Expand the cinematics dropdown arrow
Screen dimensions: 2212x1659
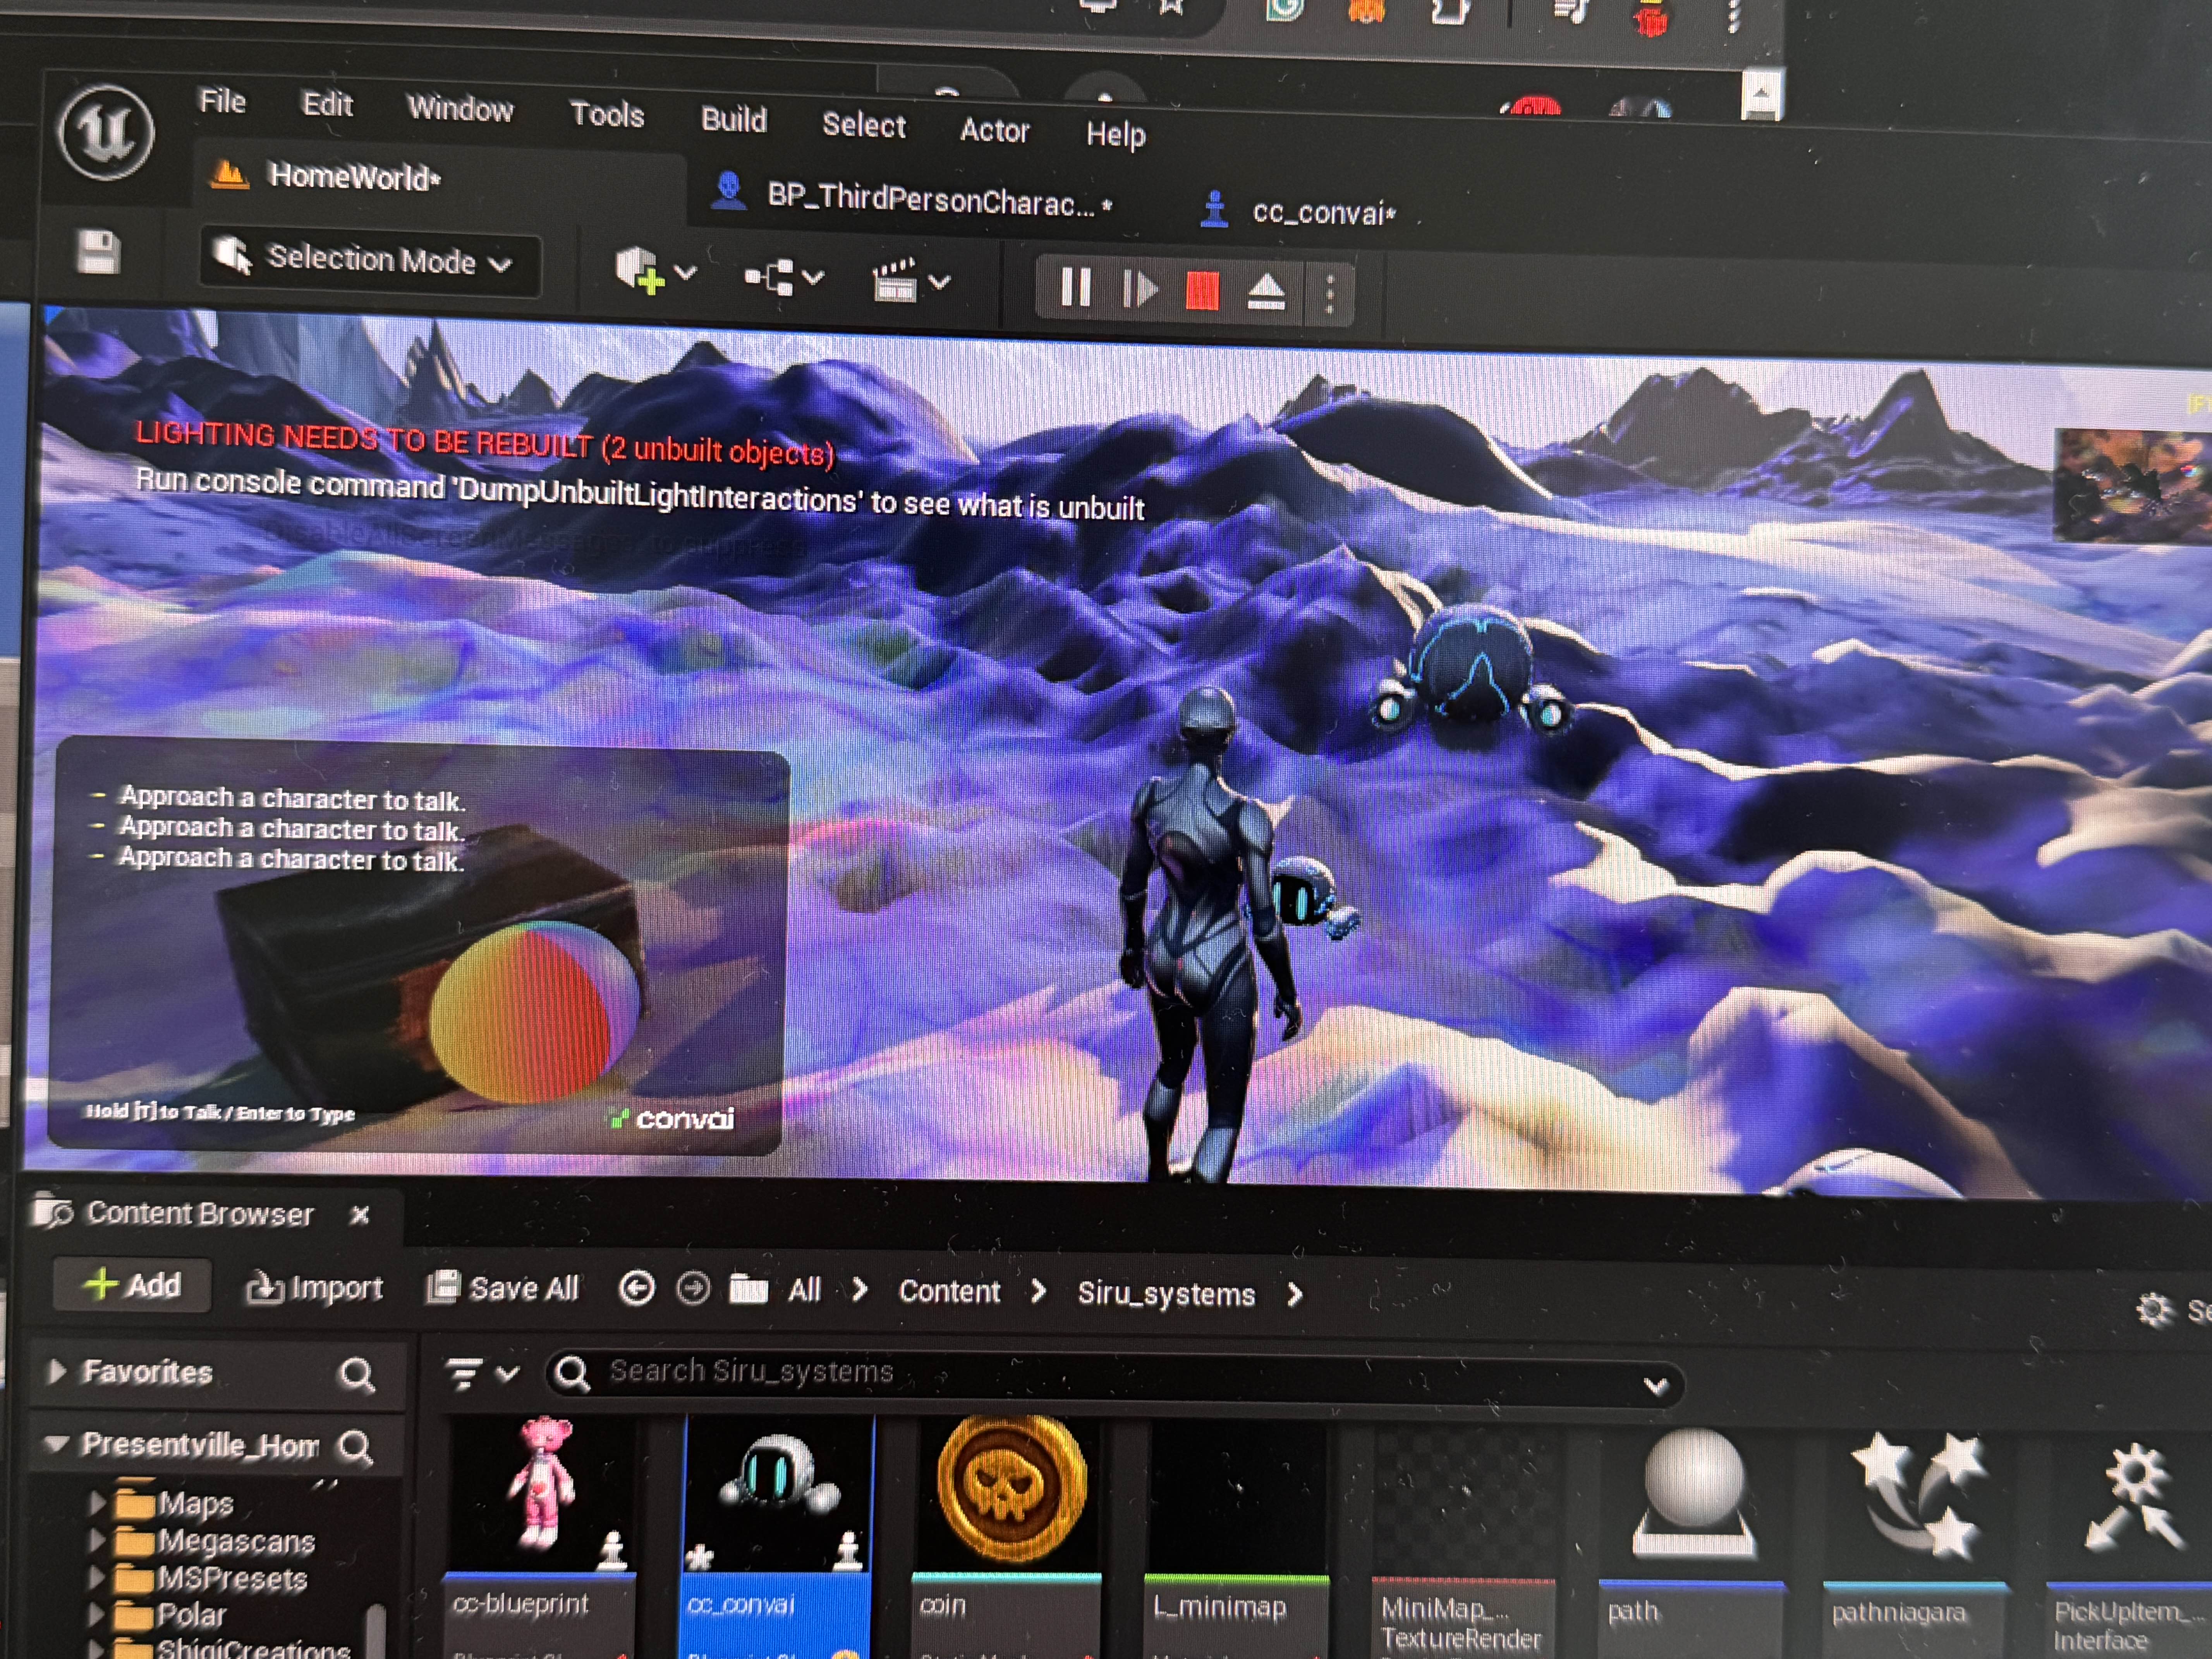[x=939, y=283]
